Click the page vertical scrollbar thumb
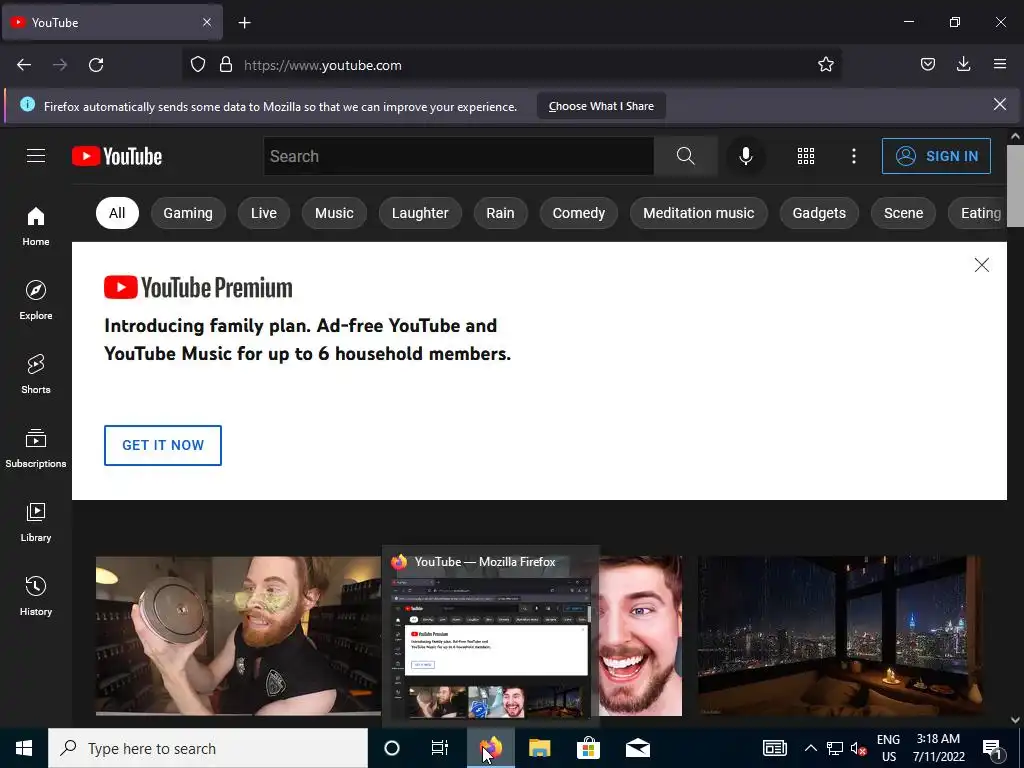This screenshot has width=1024, height=768. (x=1015, y=186)
